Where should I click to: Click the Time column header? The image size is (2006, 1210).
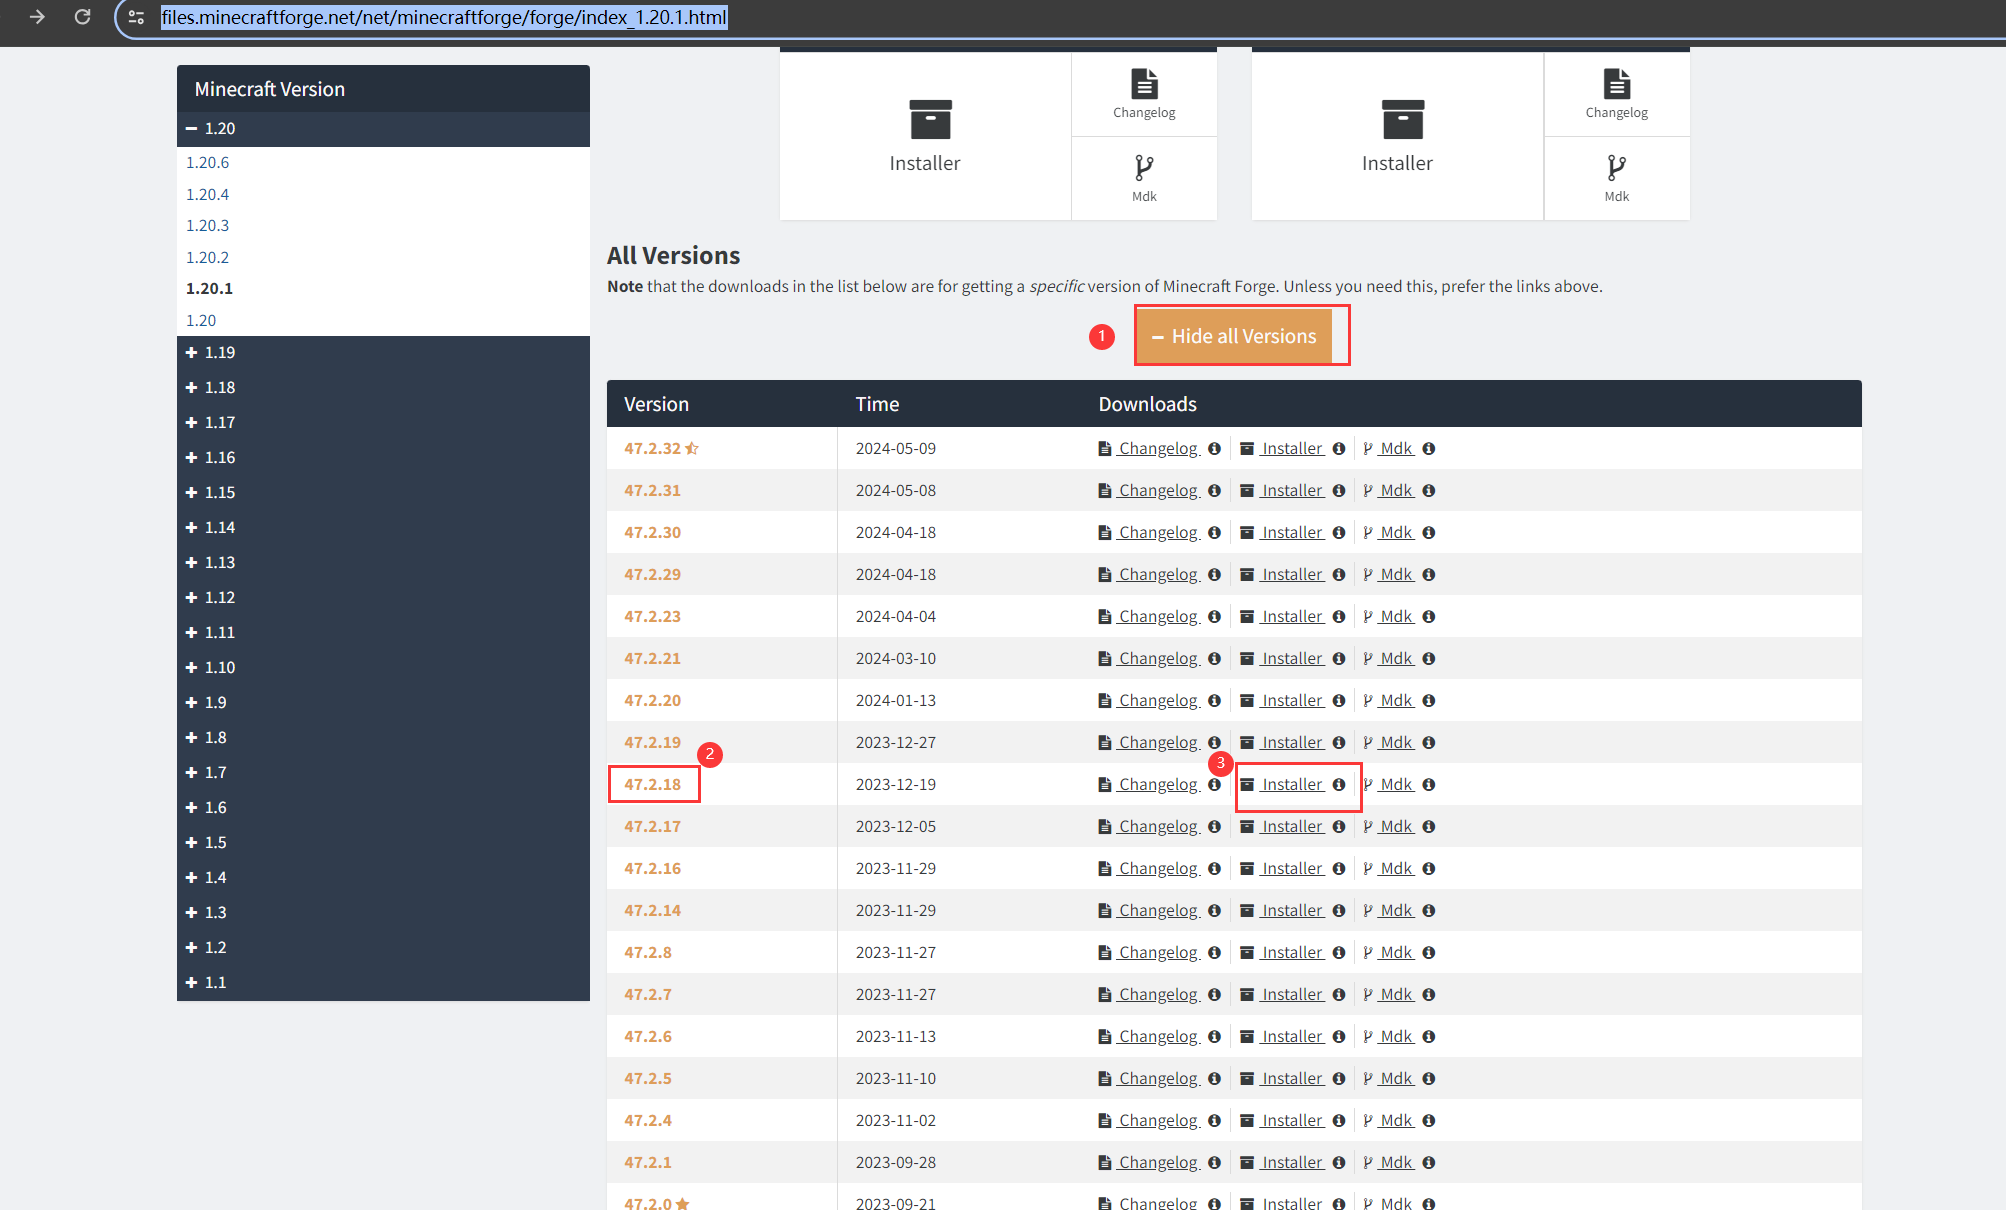tap(877, 404)
